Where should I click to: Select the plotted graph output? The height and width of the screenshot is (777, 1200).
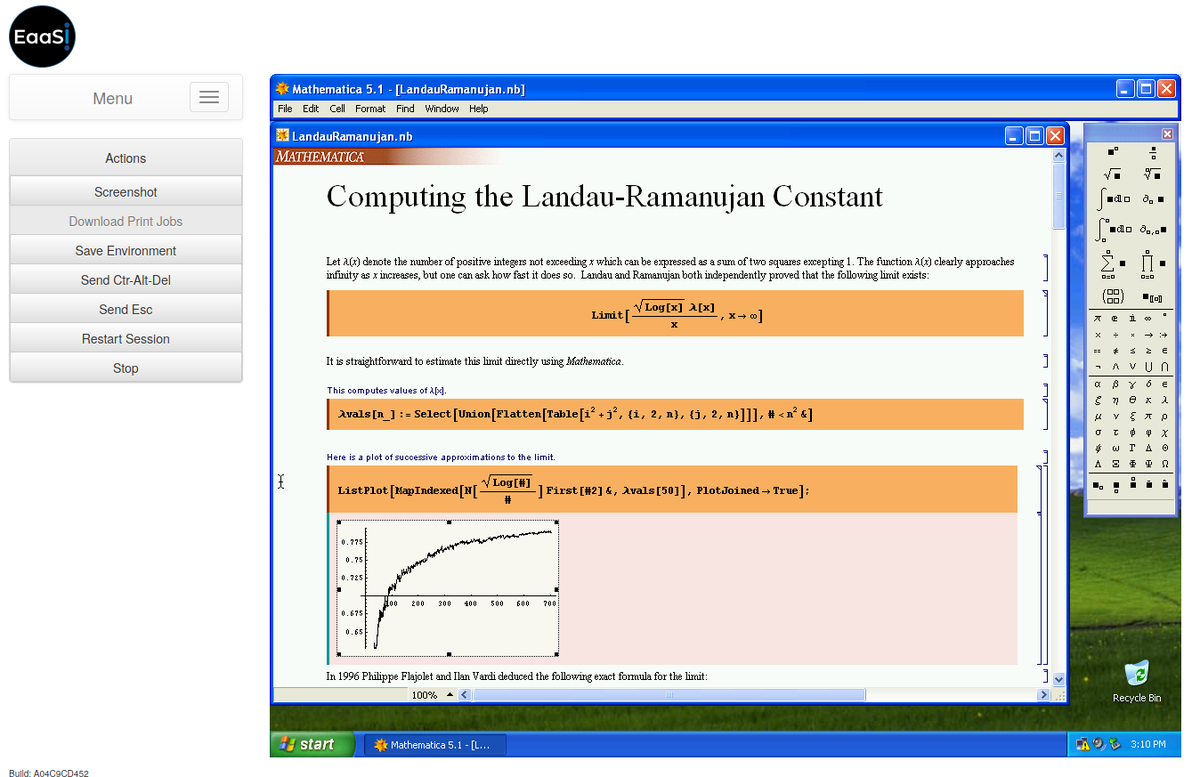click(447, 588)
